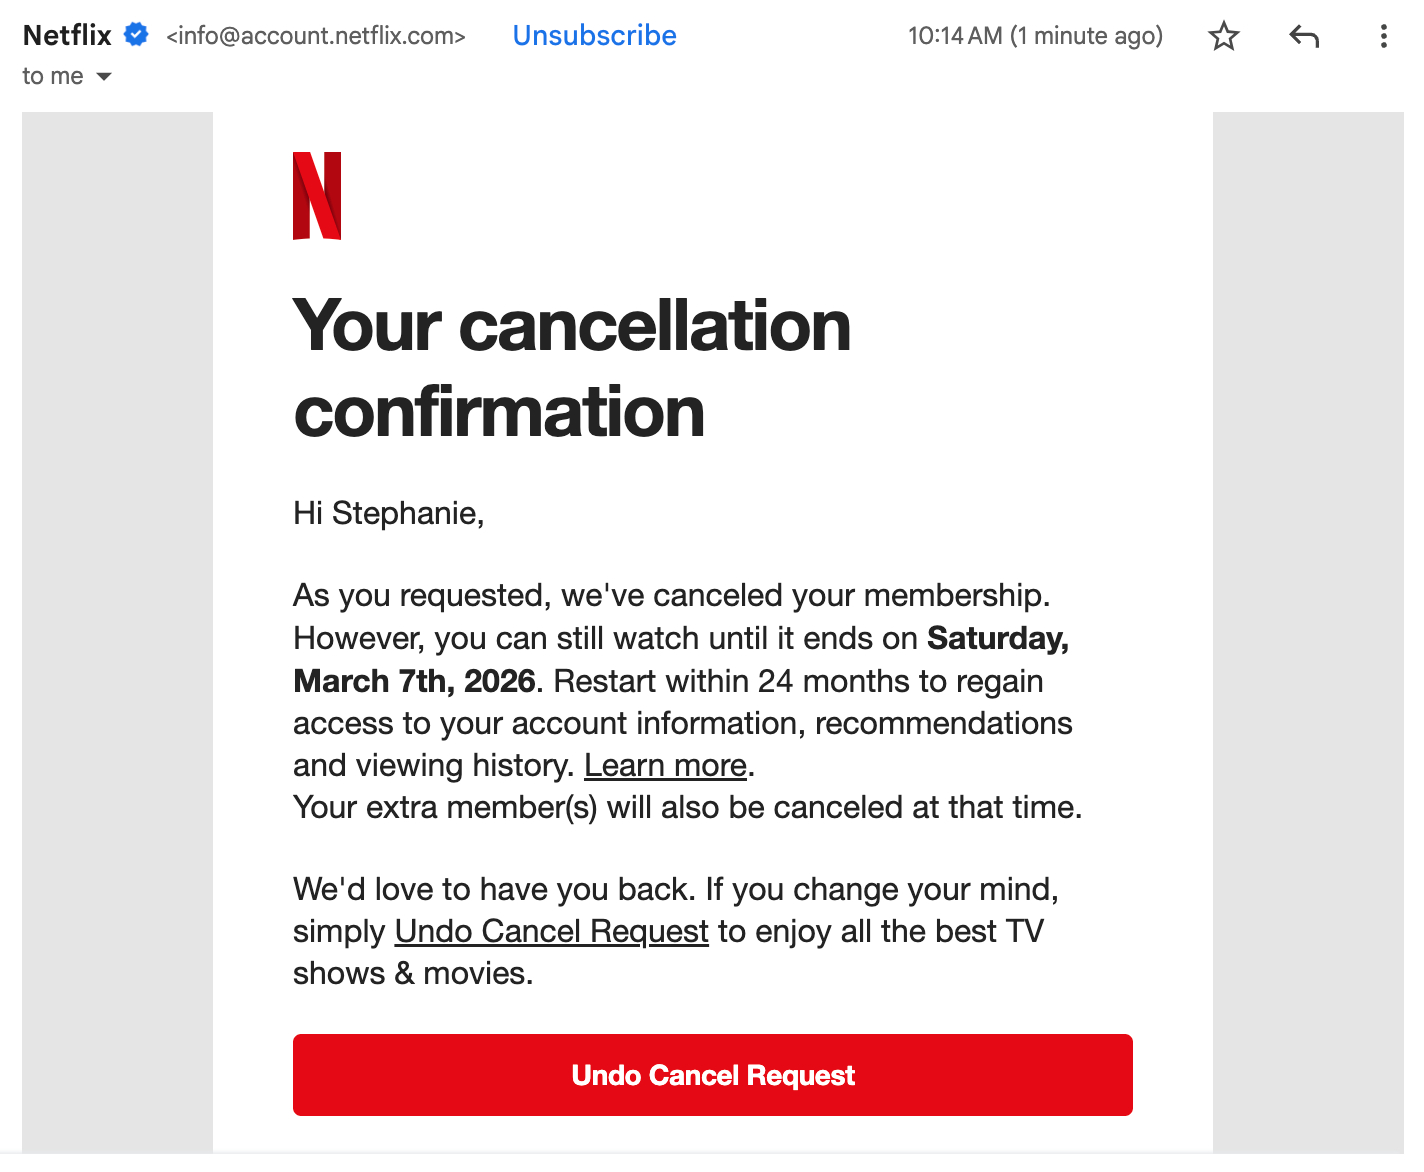Expand recipient details arrow beside "to me"
The width and height of the screenshot is (1424, 1172).
pyautogui.click(x=104, y=76)
